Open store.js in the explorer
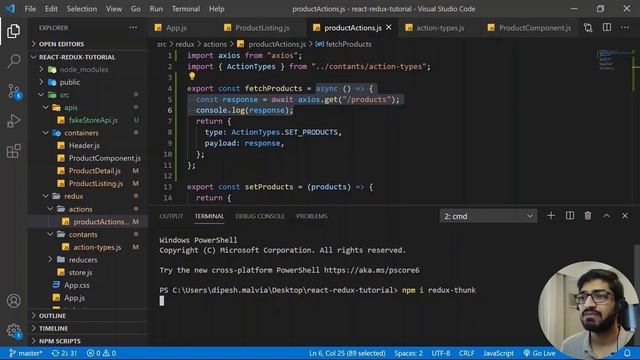The height and width of the screenshot is (360, 640). click(x=88, y=272)
